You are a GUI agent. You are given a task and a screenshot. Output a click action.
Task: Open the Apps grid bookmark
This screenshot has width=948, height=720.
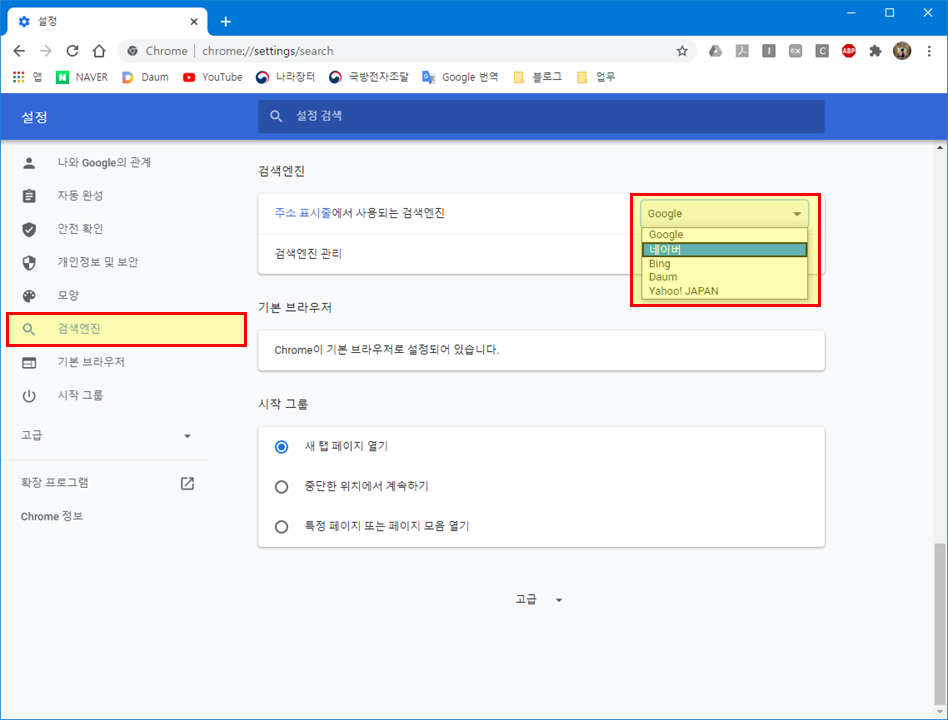pos(27,77)
